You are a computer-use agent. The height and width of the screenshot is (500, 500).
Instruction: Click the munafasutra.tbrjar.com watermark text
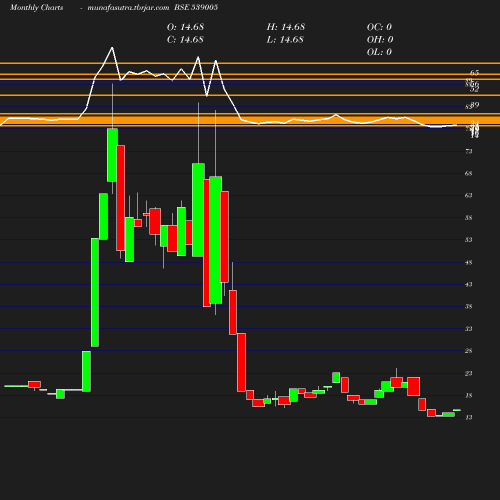pyautogui.click(x=128, y=8)
